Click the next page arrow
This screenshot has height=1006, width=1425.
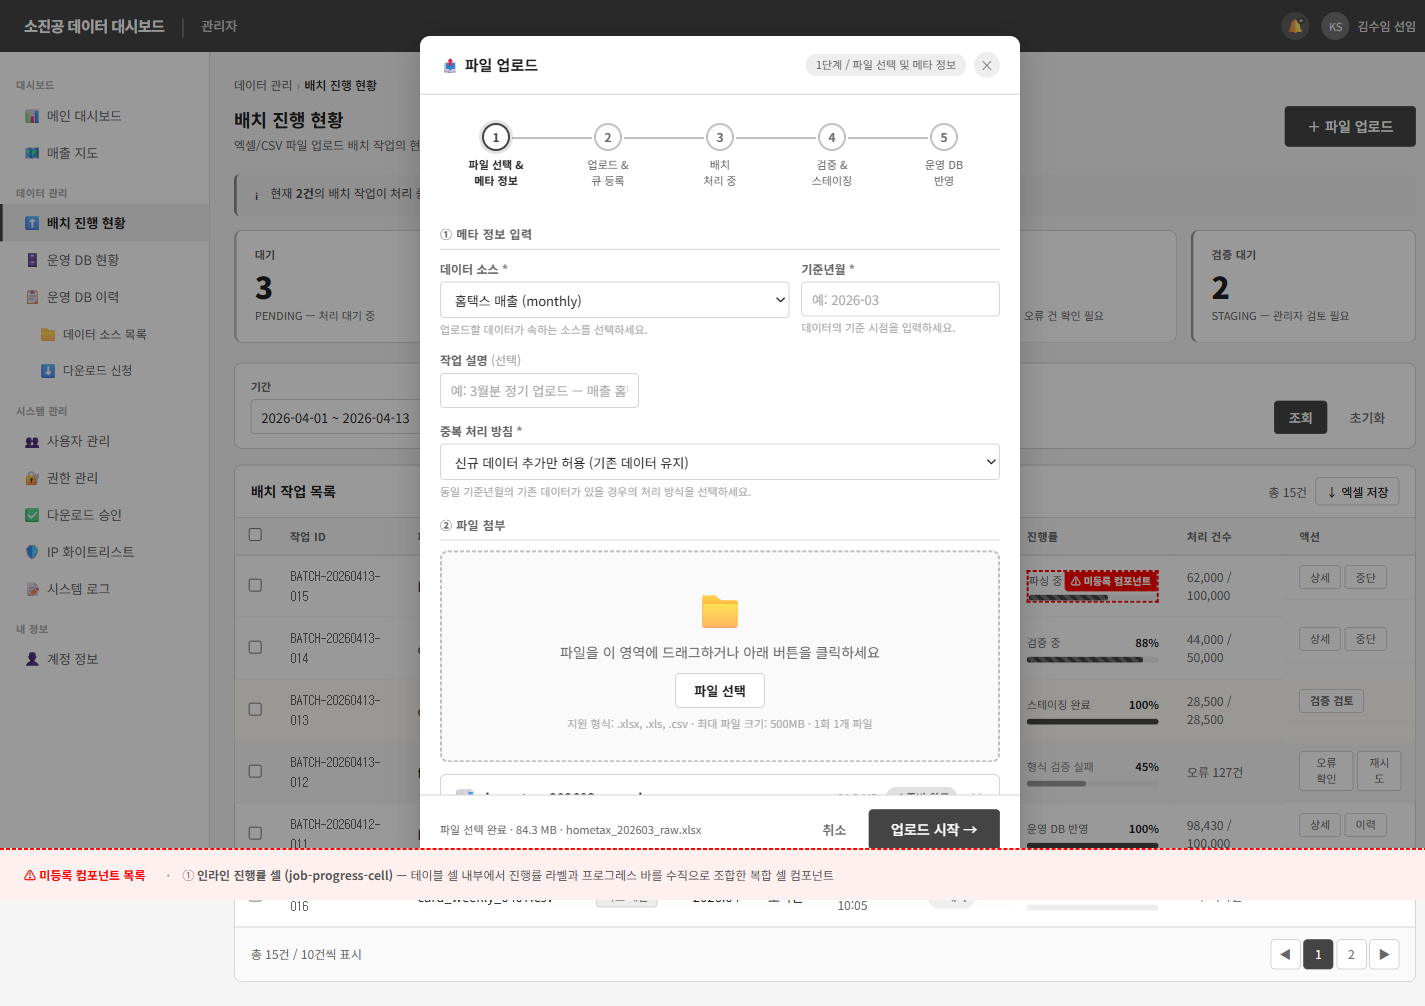1384,954
